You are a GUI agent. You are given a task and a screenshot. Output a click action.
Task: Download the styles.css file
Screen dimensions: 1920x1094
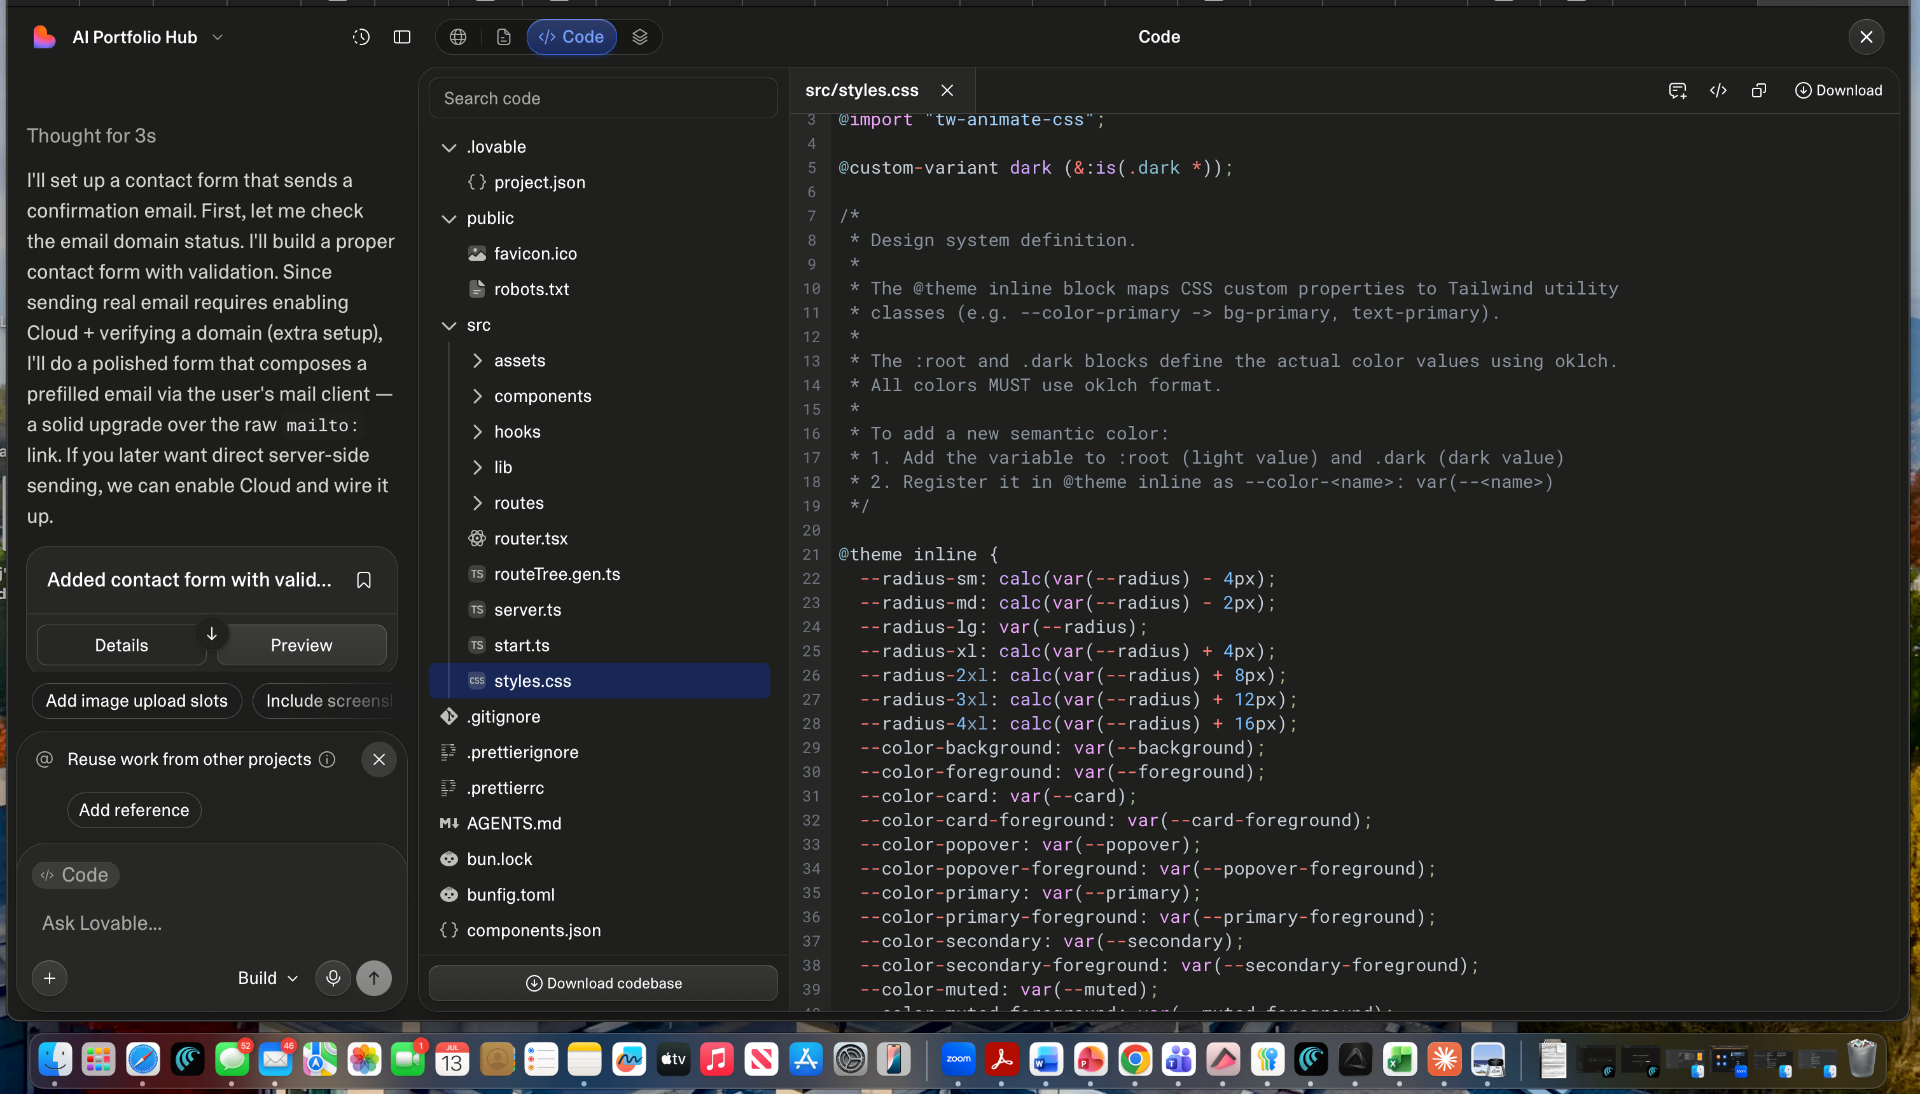(x=1838, y=91)
